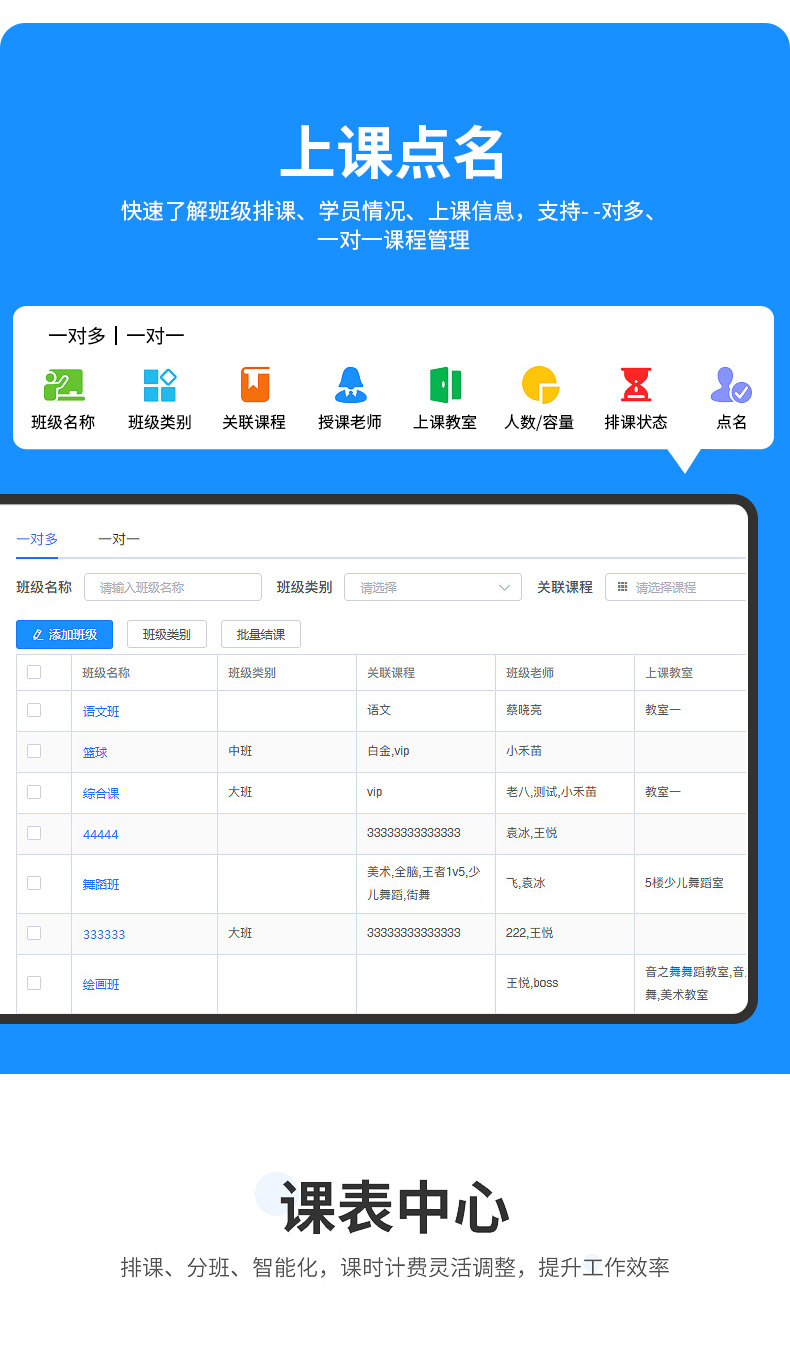The image size is (790, 1350).
Task: Expand the 关联课程 course selector
Action: 676,587
